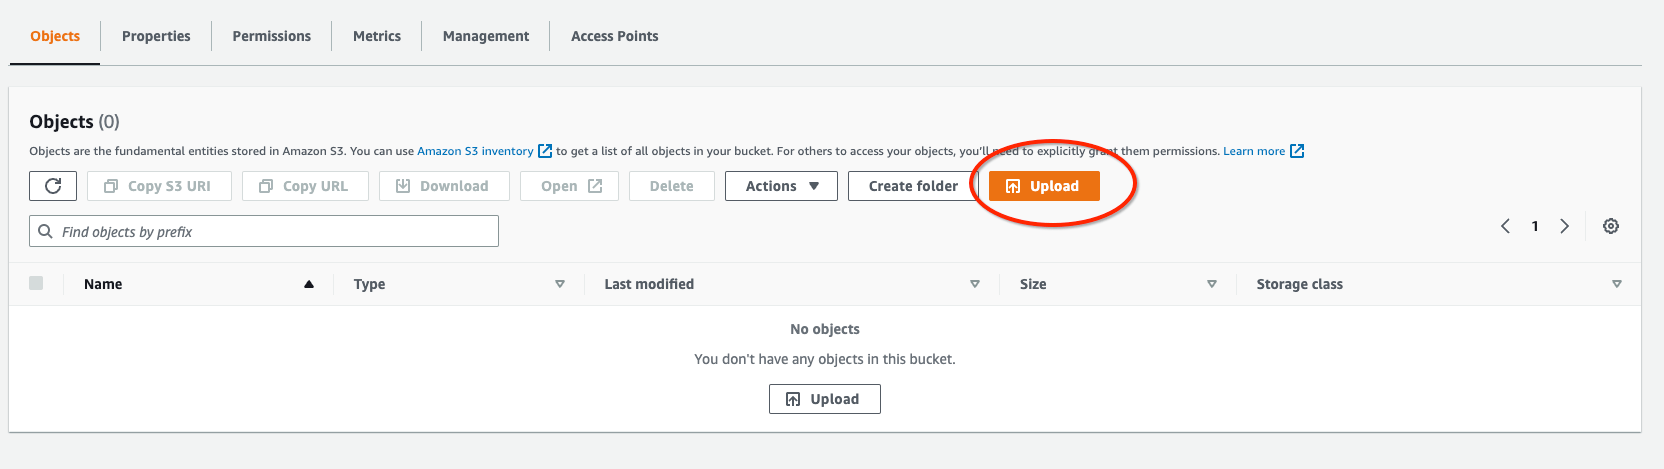Click the Create folder button
Screen dimensions: 1664x469
pyautogui.click(x=912, y=186)
